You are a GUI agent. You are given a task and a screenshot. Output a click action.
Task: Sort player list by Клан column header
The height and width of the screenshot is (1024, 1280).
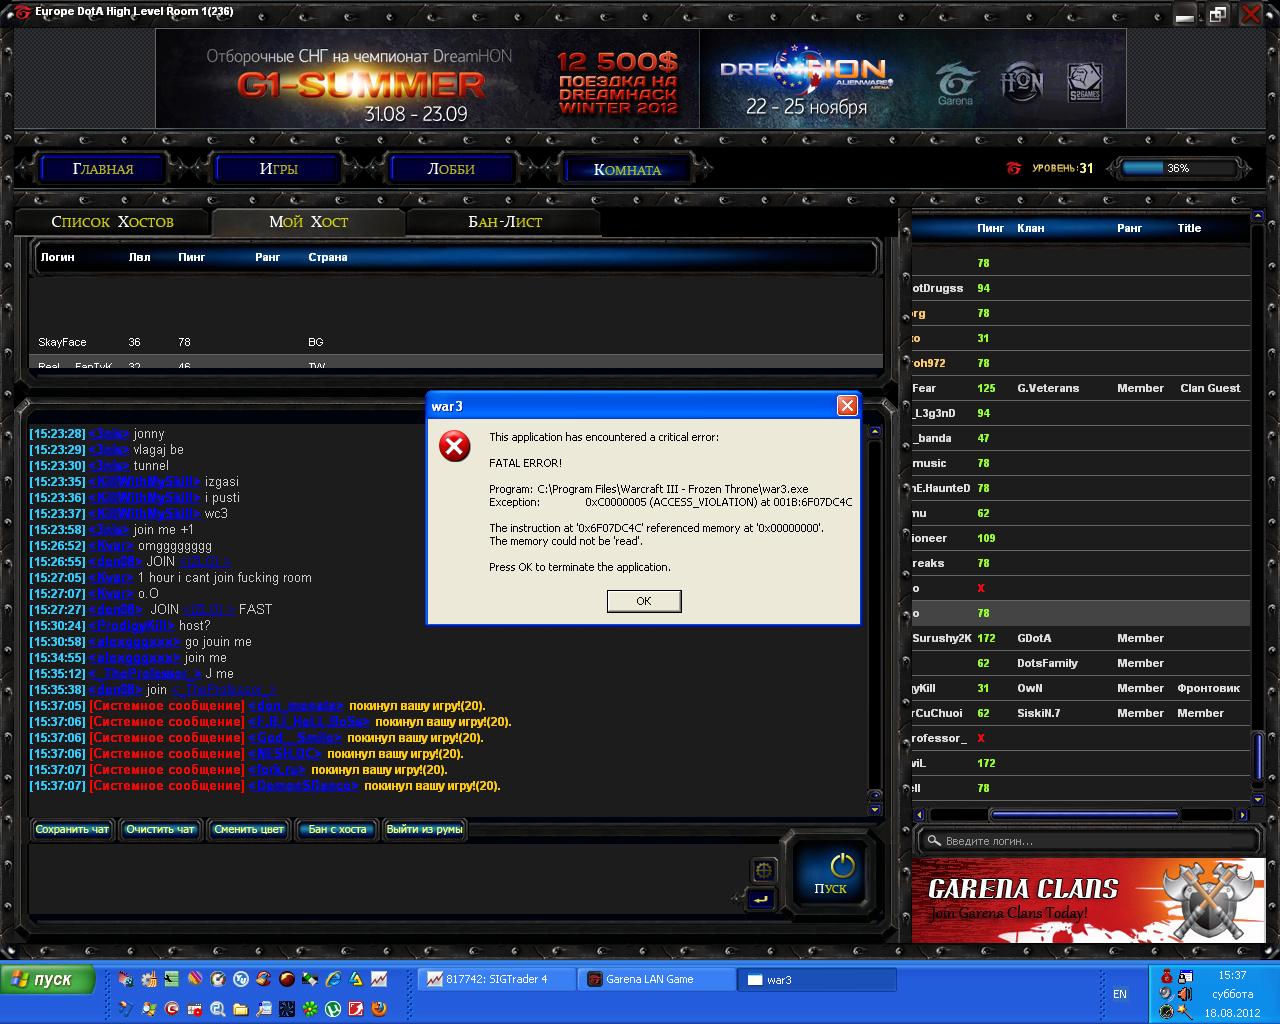(x=1031, y=228)
